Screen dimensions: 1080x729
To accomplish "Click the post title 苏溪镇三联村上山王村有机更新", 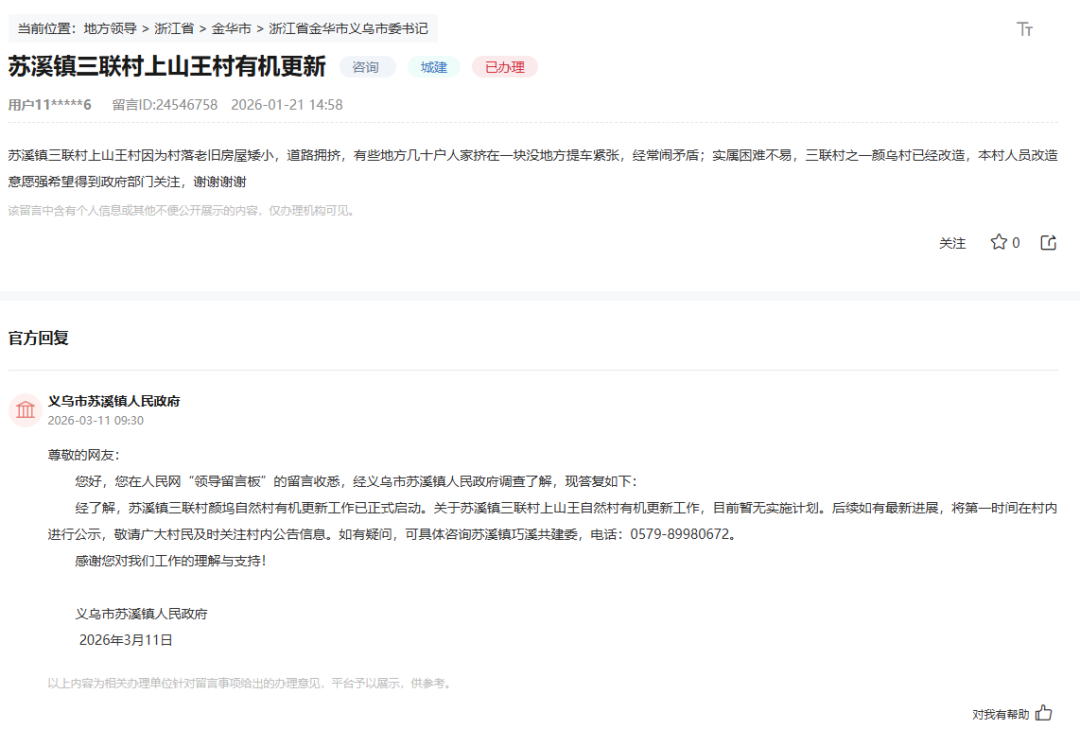I will click(x=167, y=67).
